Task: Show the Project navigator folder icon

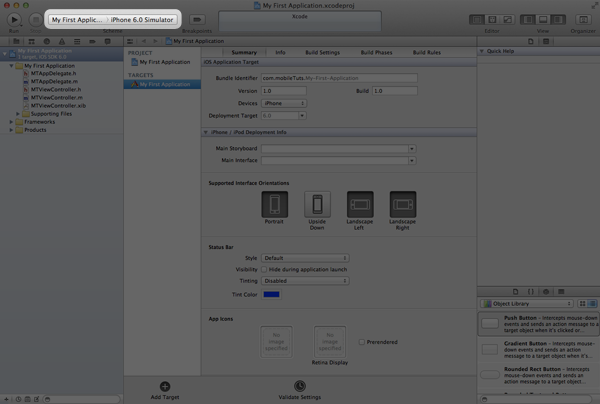Action: coord(16,41)
